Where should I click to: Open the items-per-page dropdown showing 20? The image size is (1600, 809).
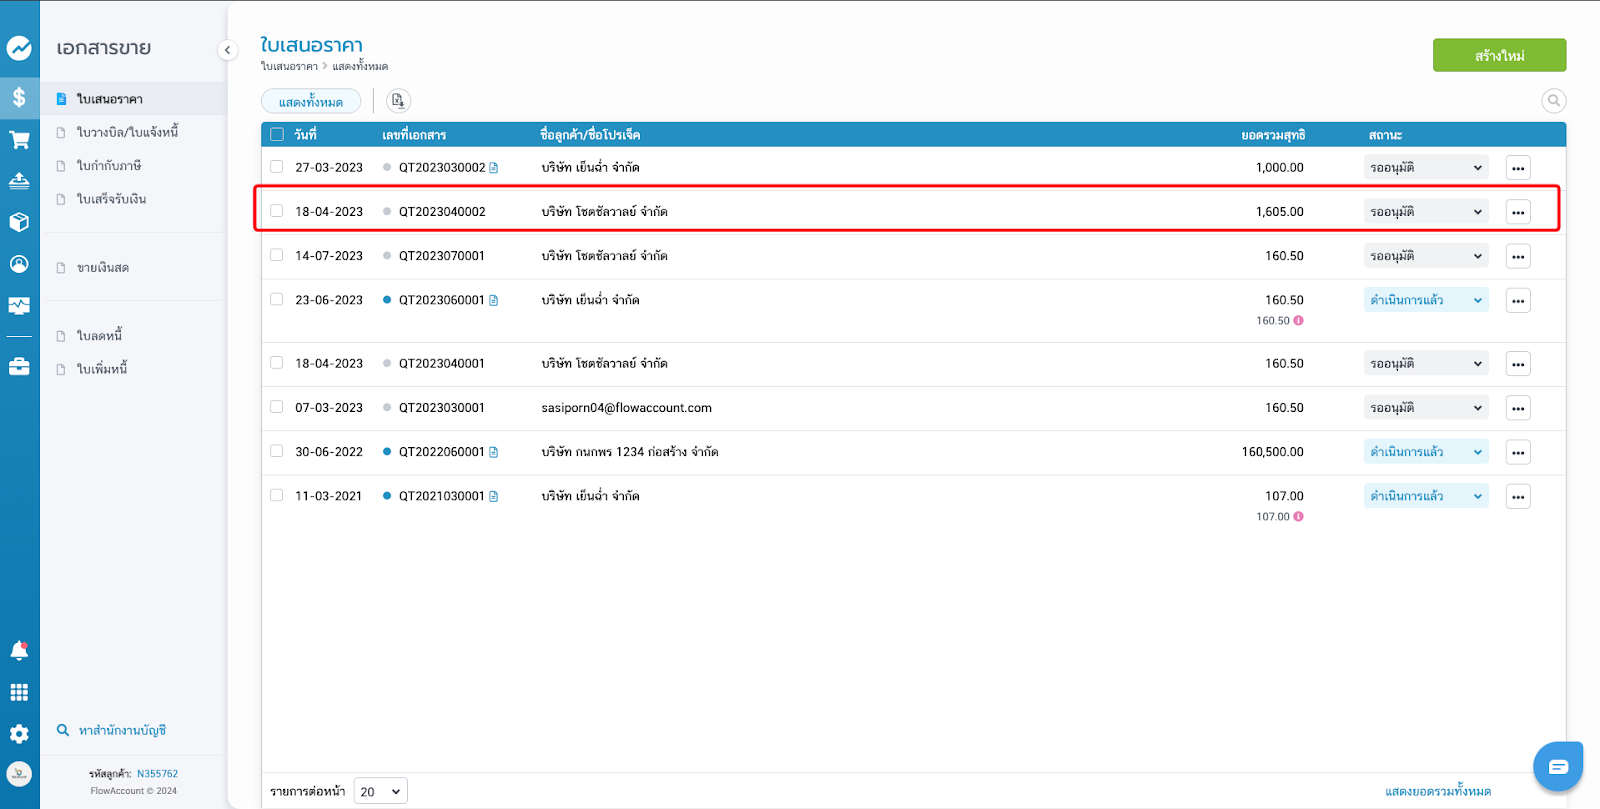pyautogui.click(x=380, y=791)
